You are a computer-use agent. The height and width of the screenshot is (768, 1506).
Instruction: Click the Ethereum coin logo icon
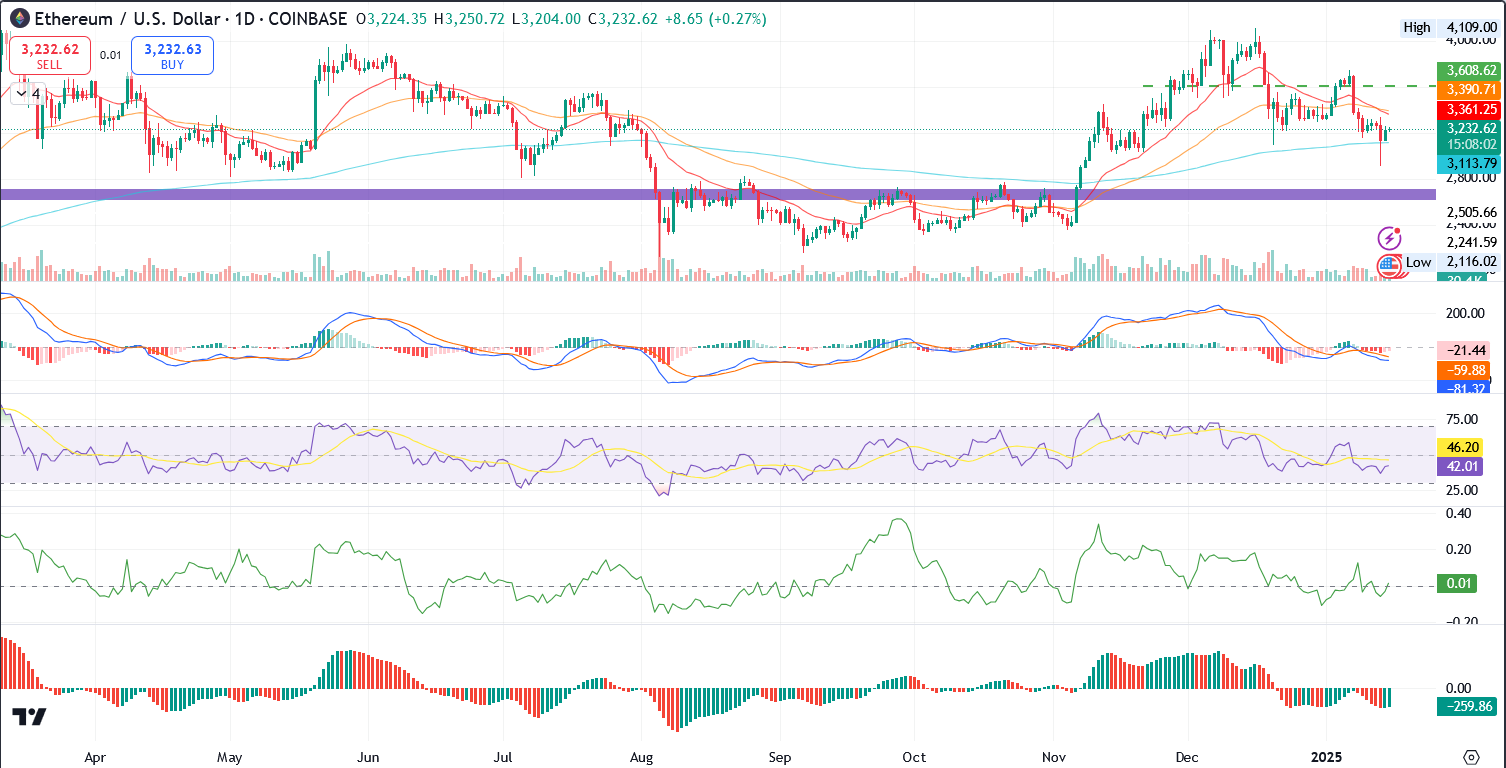pos(19,19)
